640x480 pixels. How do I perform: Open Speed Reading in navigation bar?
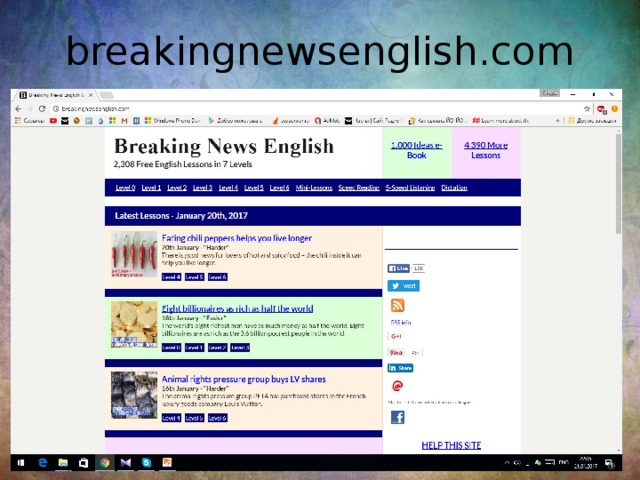tap(359, 188)
